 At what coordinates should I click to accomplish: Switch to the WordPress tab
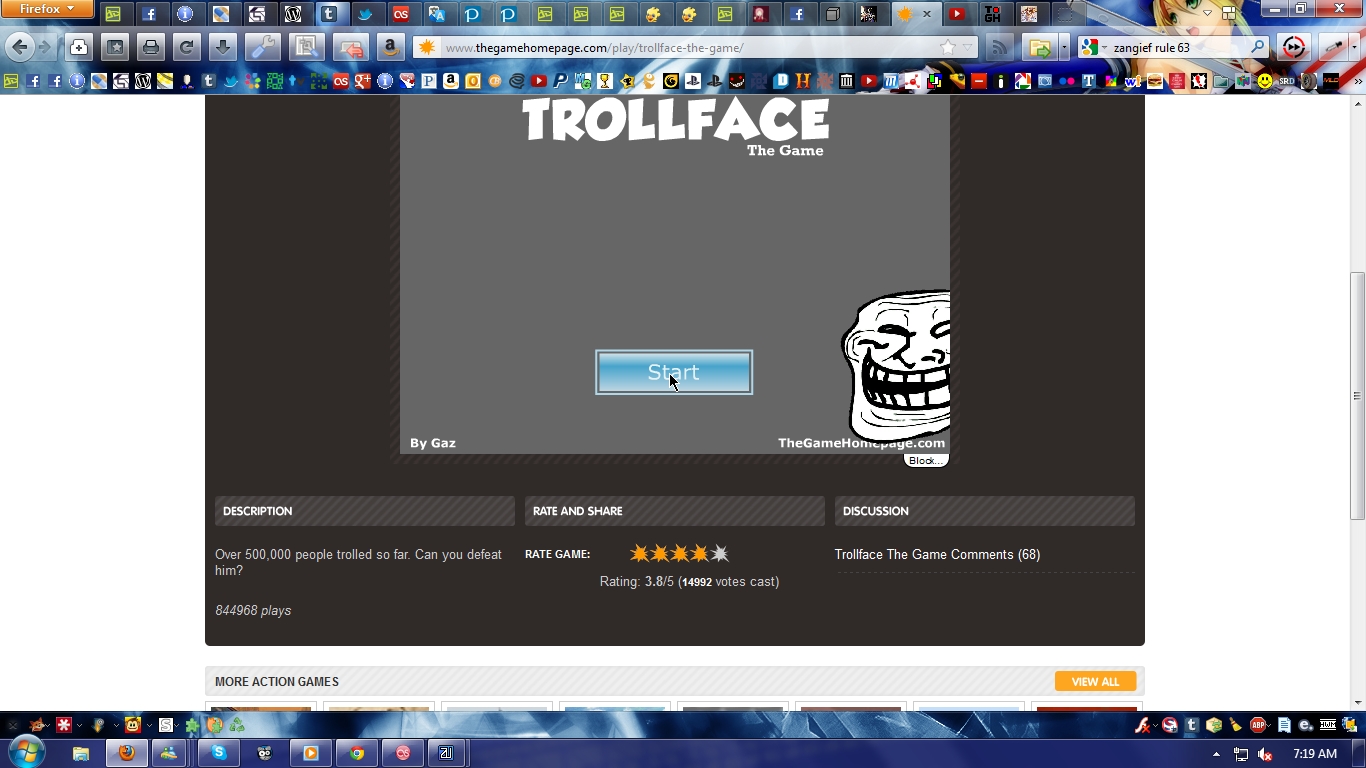coord(293,14)
